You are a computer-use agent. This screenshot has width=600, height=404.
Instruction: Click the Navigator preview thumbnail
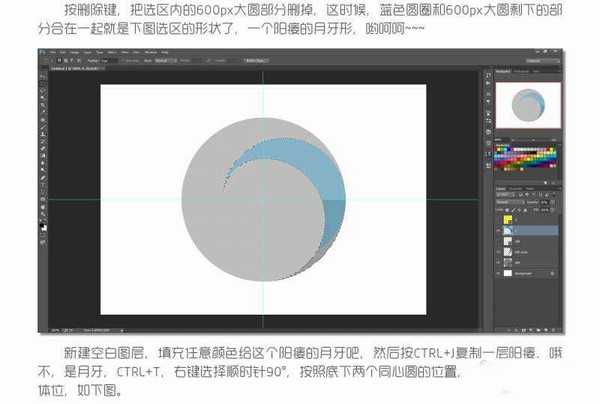coord(529,104)
